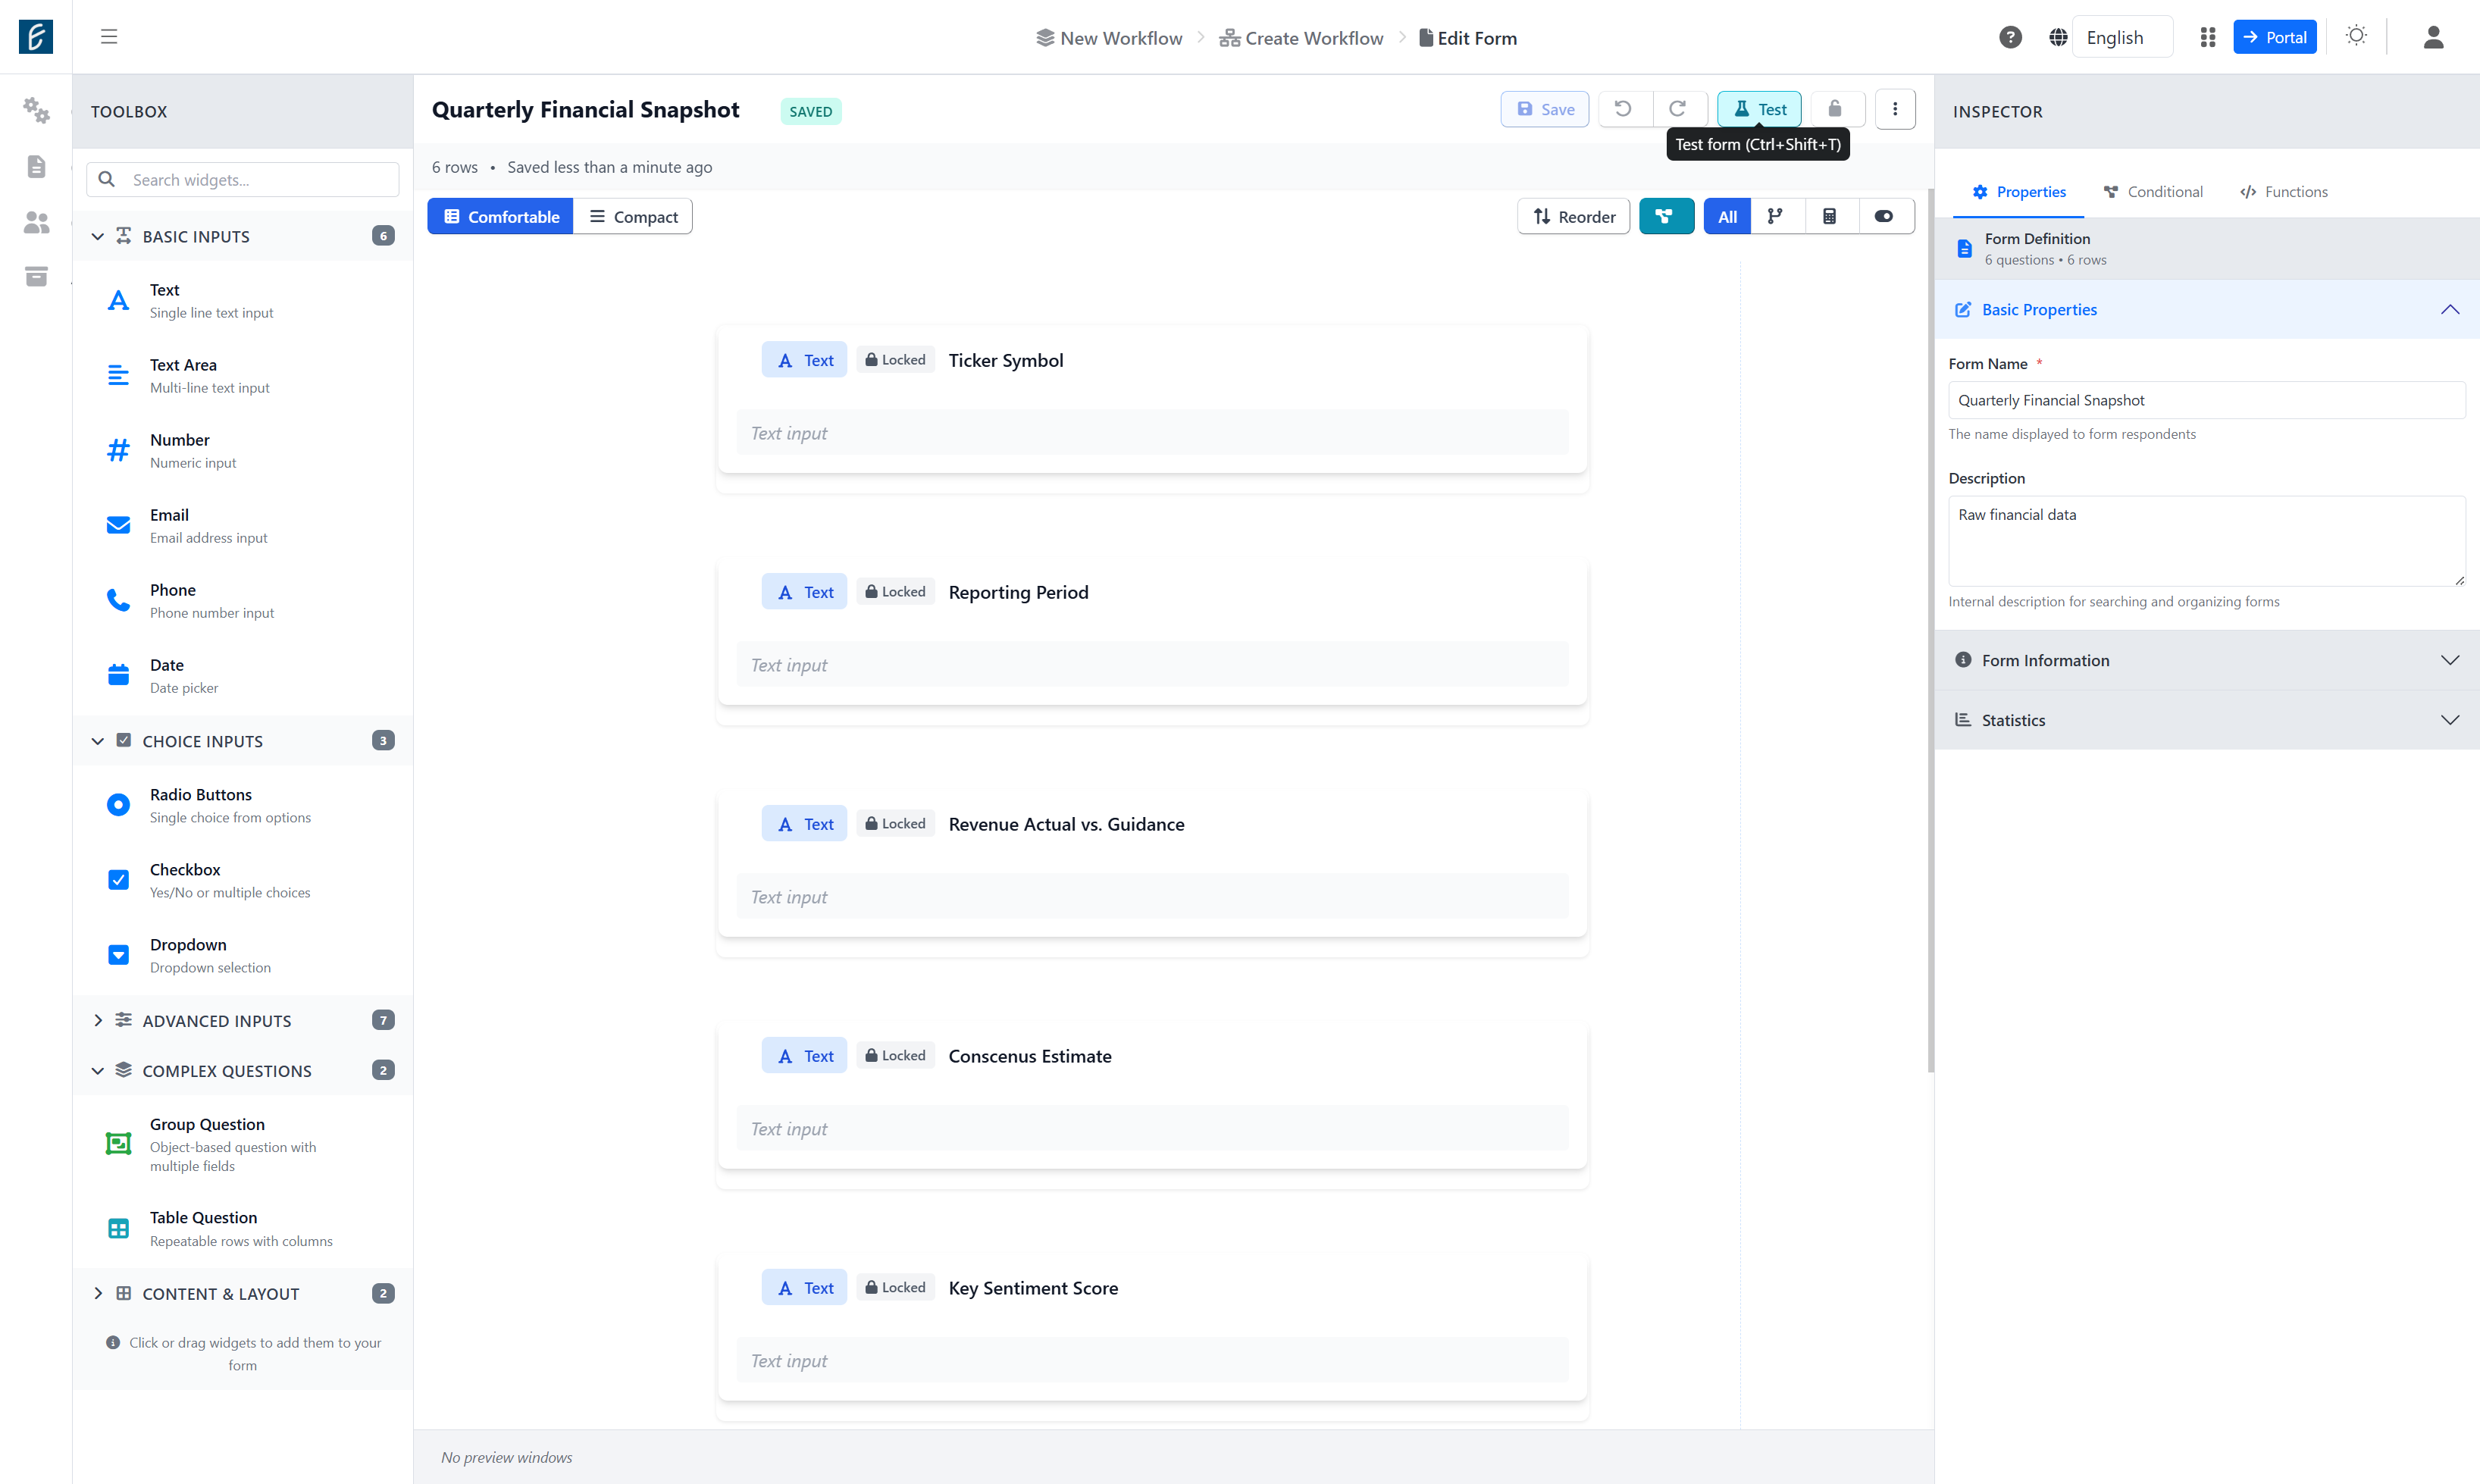The height and width of the screenshot is (1484, 2480).
Task: Collapse the BASIC INPUTS section
Action: (242, 236)
